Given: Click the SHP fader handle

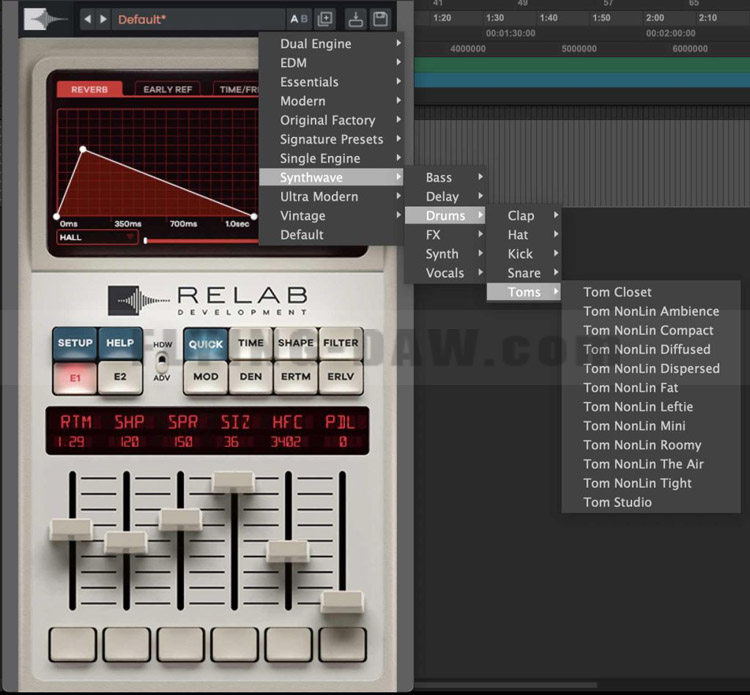Looking at the screenshot, I should 126,542.
